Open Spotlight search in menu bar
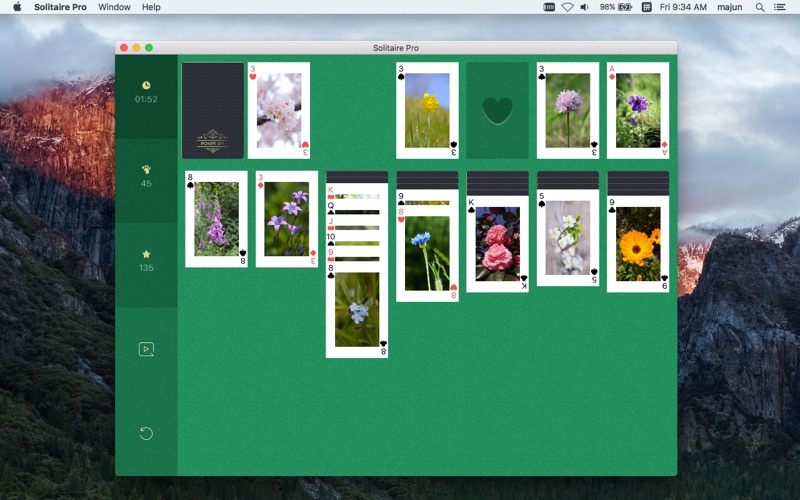This screenshot has width=800, height=500. click(760, 7)
